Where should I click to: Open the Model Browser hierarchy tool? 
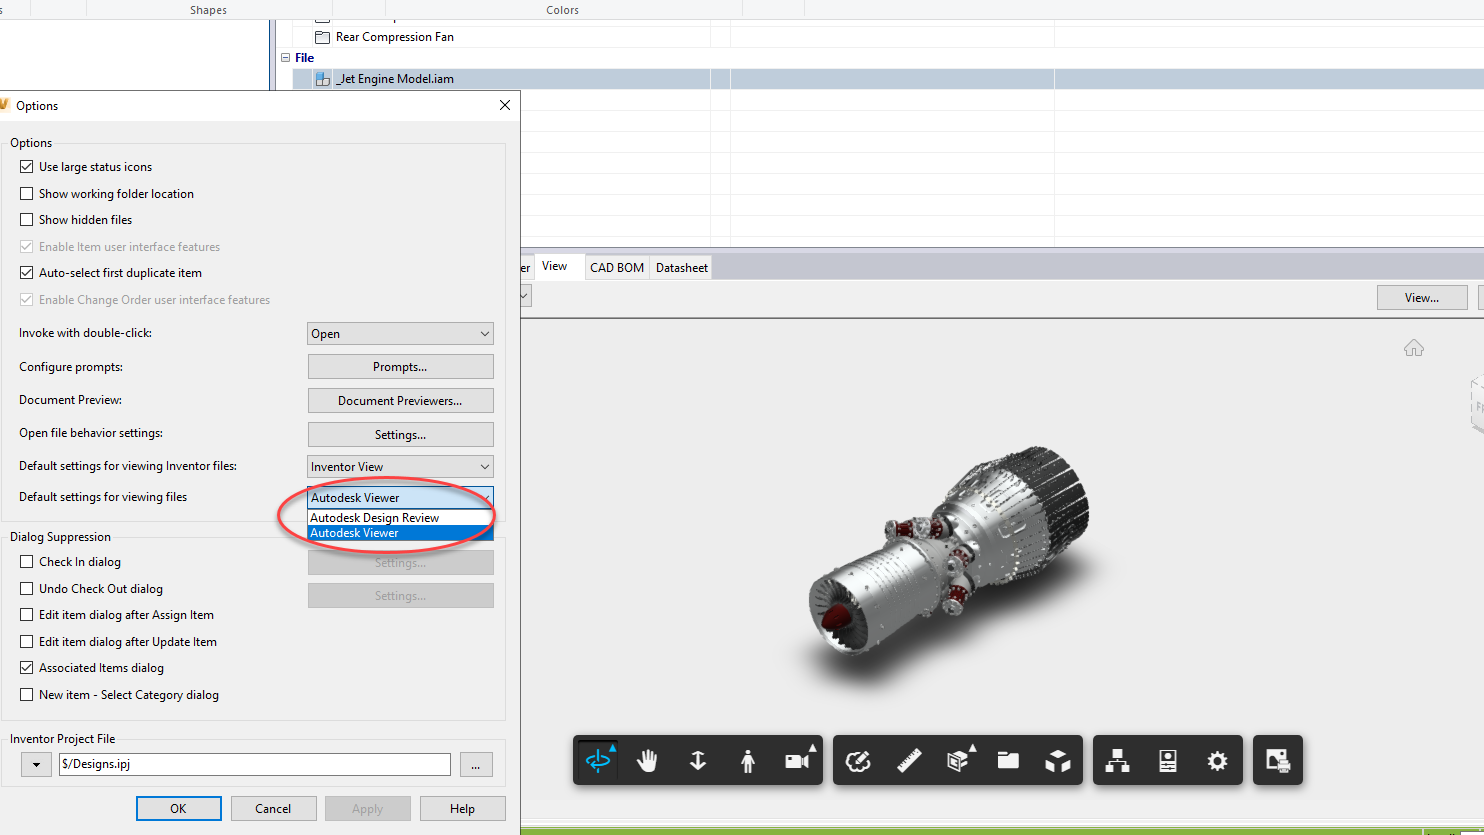pyautogui.click(x=1118, y=761)
